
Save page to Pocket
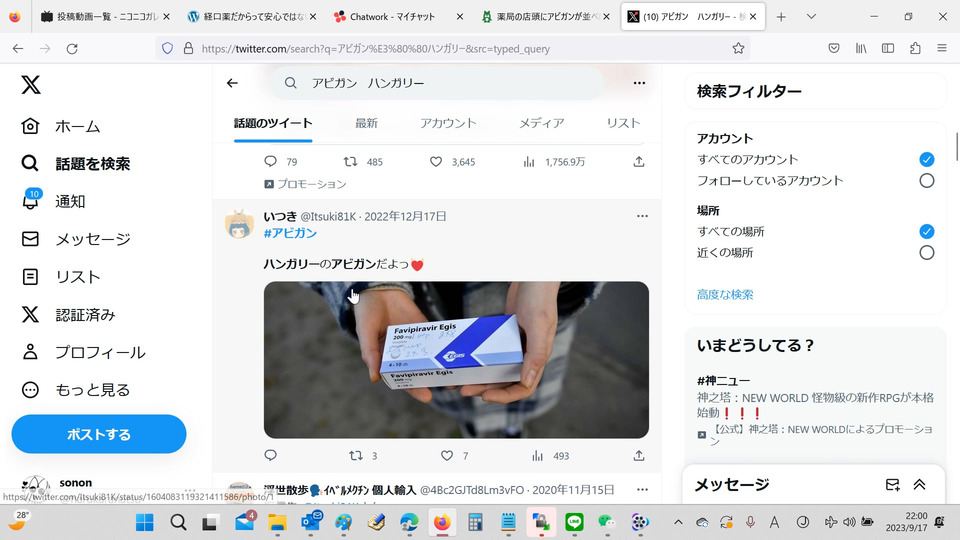click(834, 48)
